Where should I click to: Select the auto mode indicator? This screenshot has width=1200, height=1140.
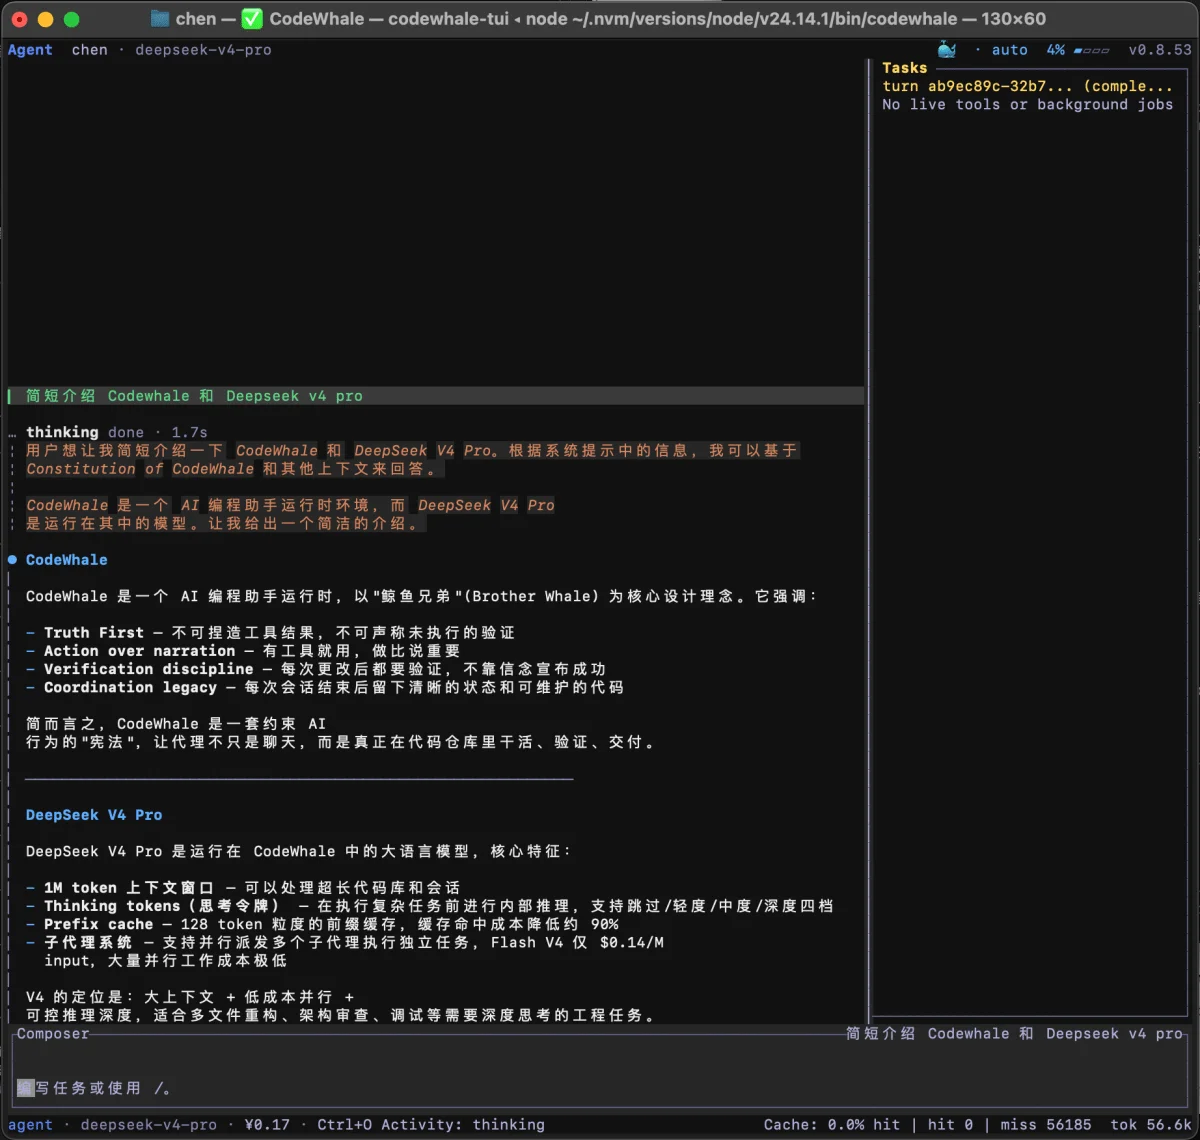pos(1009,50)
